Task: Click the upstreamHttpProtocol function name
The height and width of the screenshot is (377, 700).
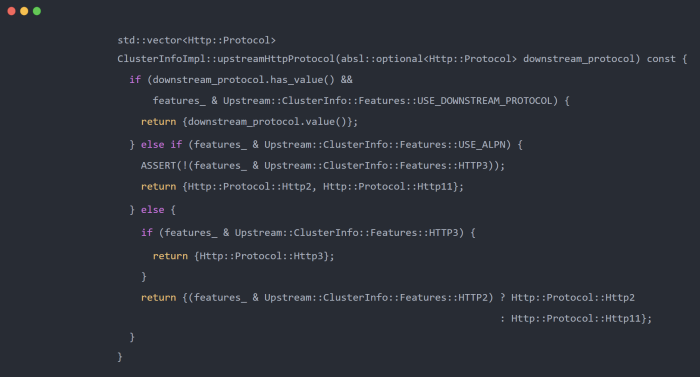Action: coord(276,59)
